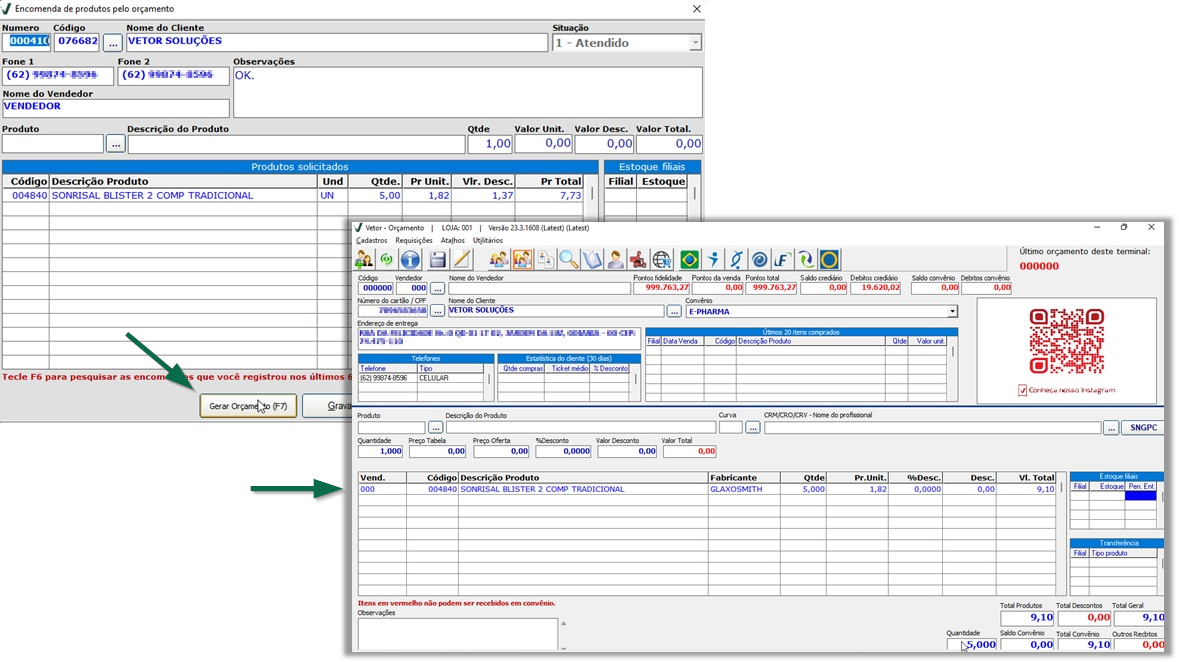The height and width of the screenshot is (662, 1179).
Task: Click the open book icon in toolbar
Action: [592, 260]
